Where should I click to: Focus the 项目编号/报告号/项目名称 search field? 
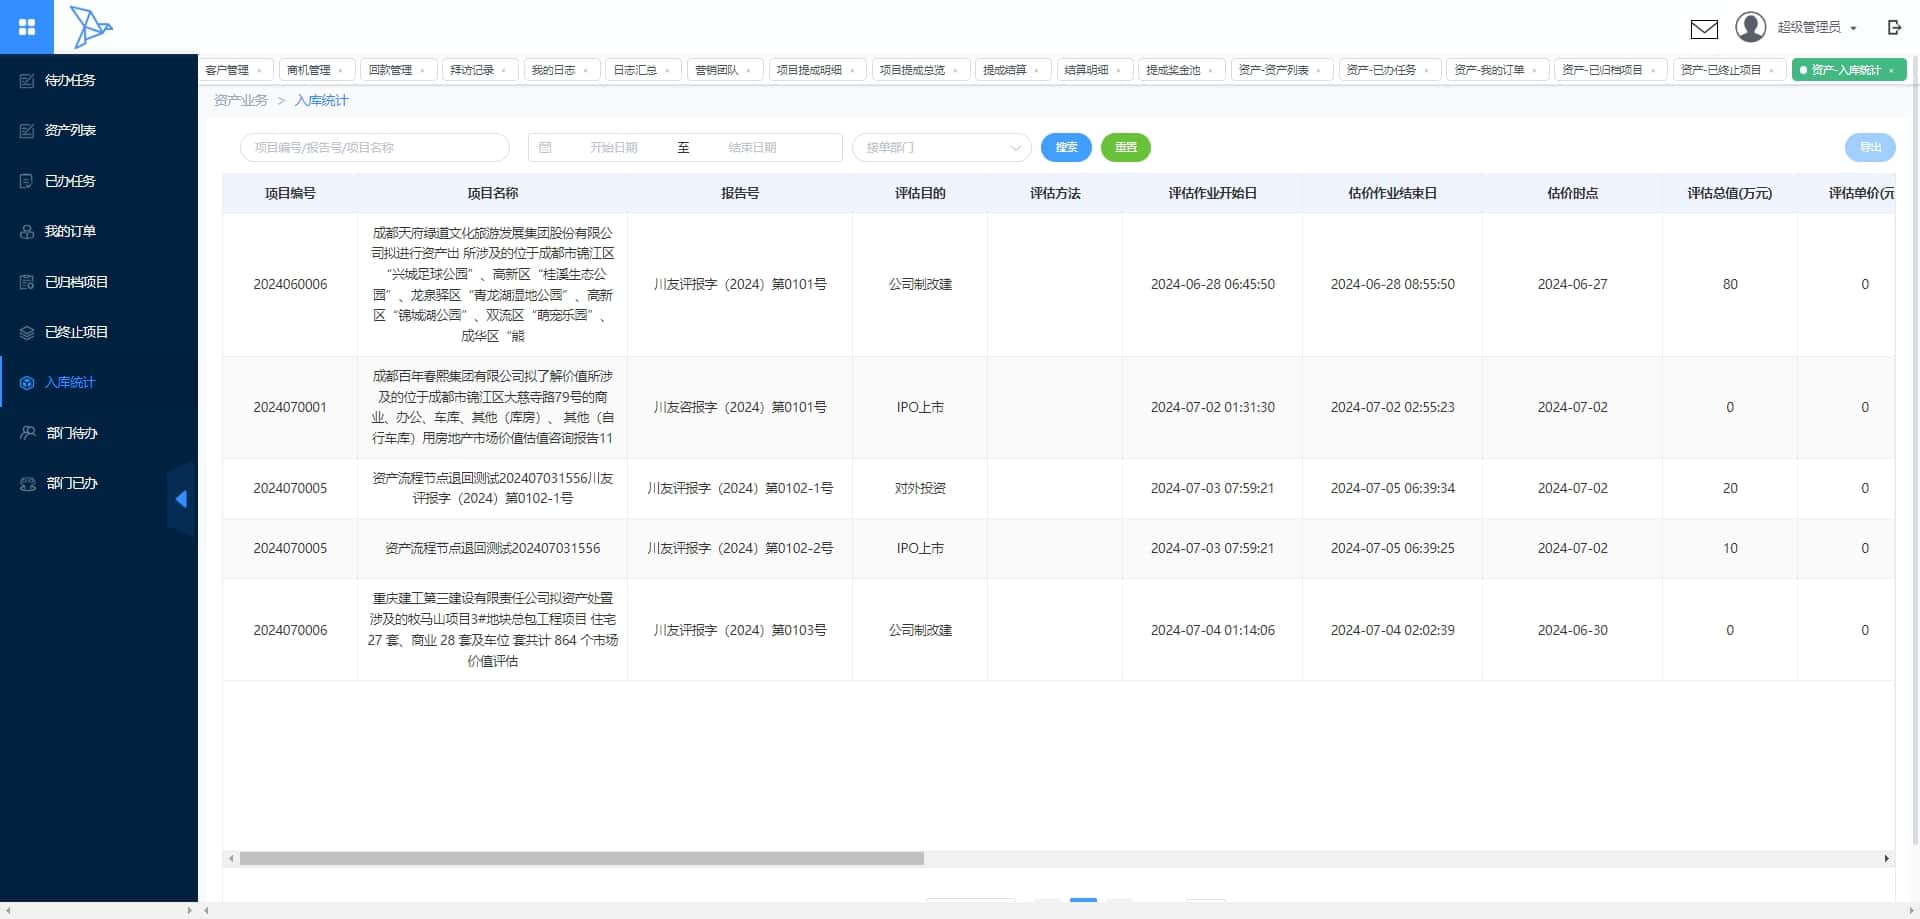[375, 147]
